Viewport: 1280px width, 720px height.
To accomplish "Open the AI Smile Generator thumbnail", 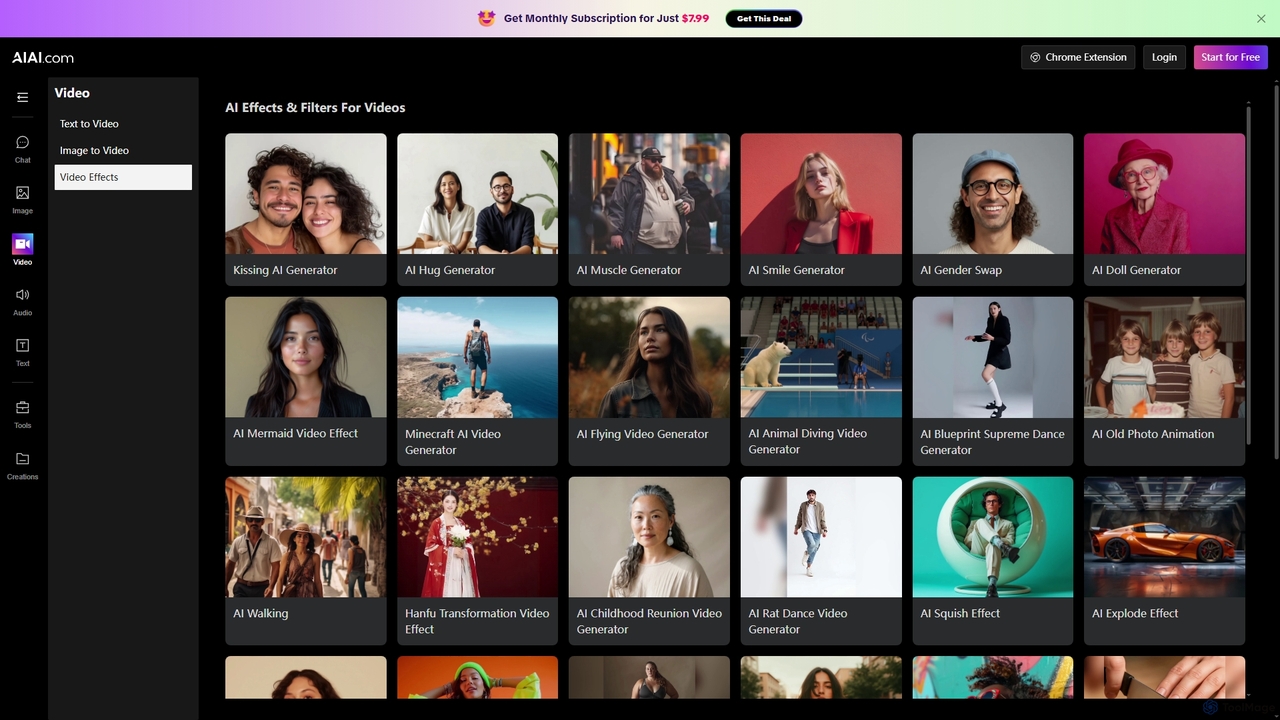I will point(821,194).
